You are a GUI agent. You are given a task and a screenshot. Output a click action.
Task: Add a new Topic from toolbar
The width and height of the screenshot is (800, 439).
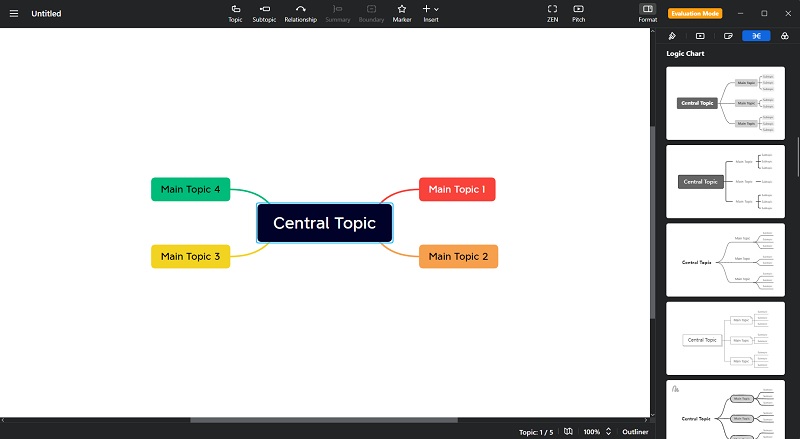[x=235, y=14]
